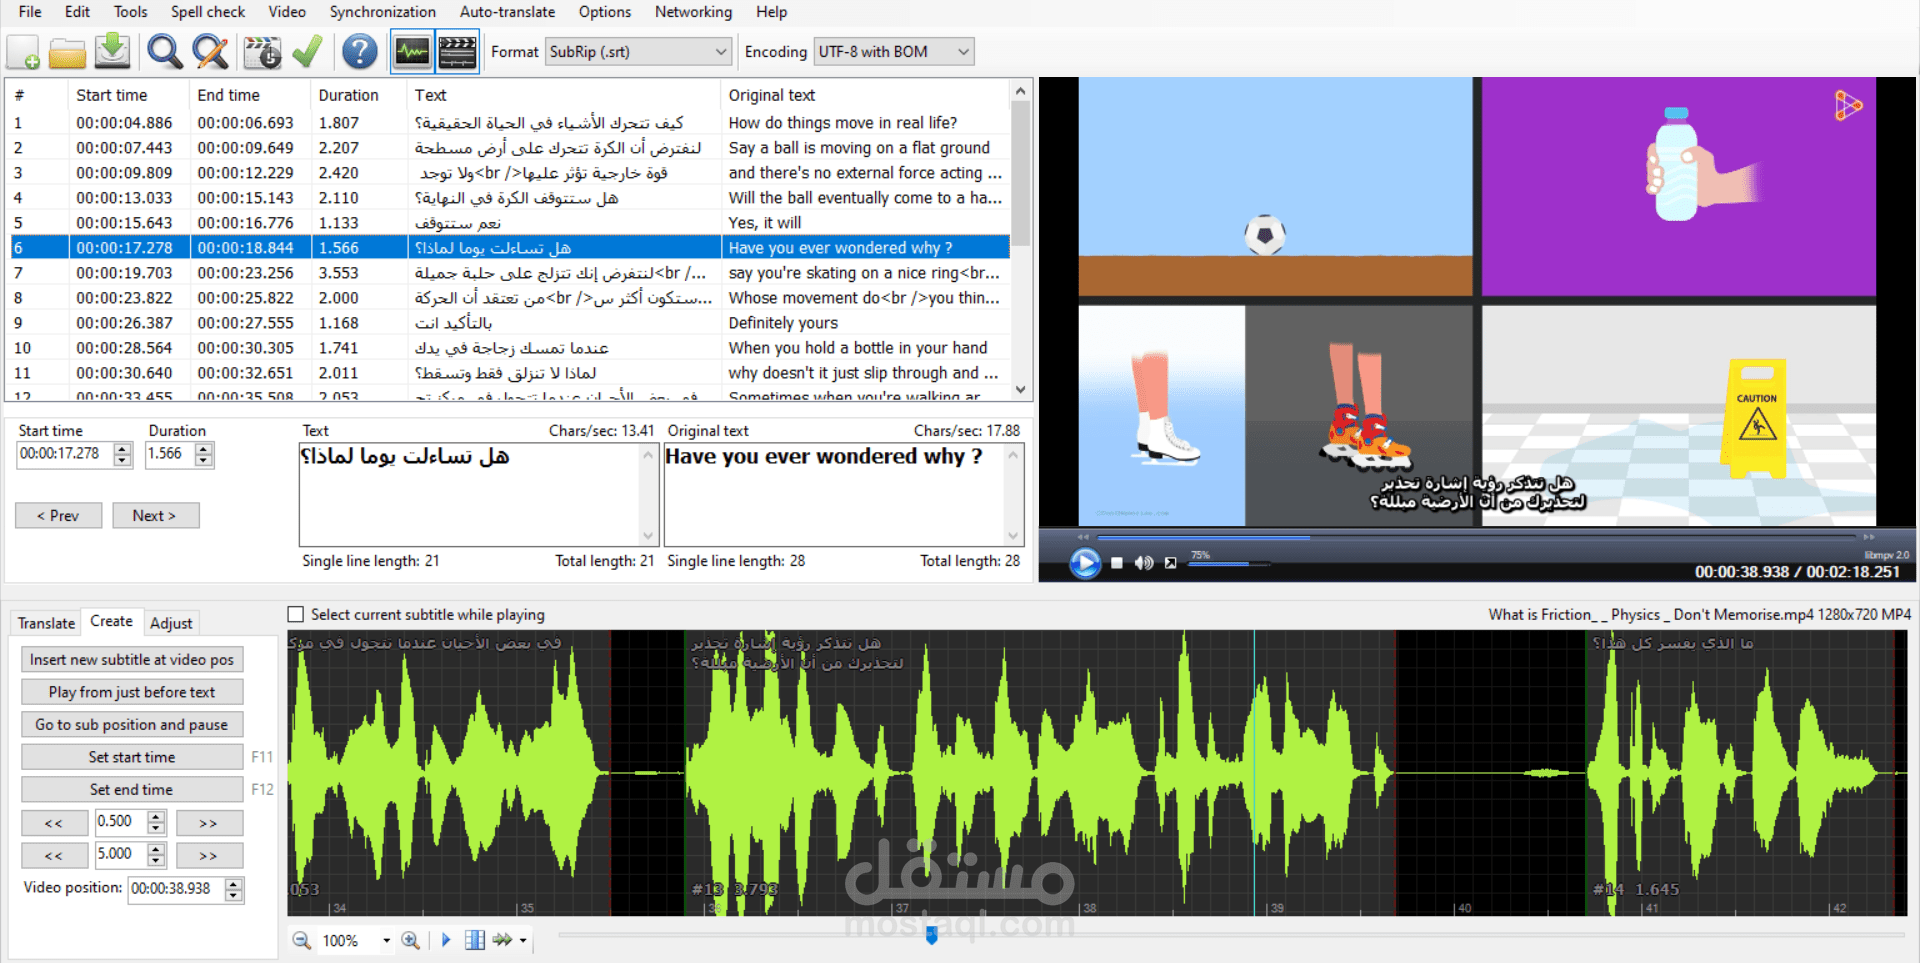Click Play from just before text
1920x963 pixels.
pos(132,692)
